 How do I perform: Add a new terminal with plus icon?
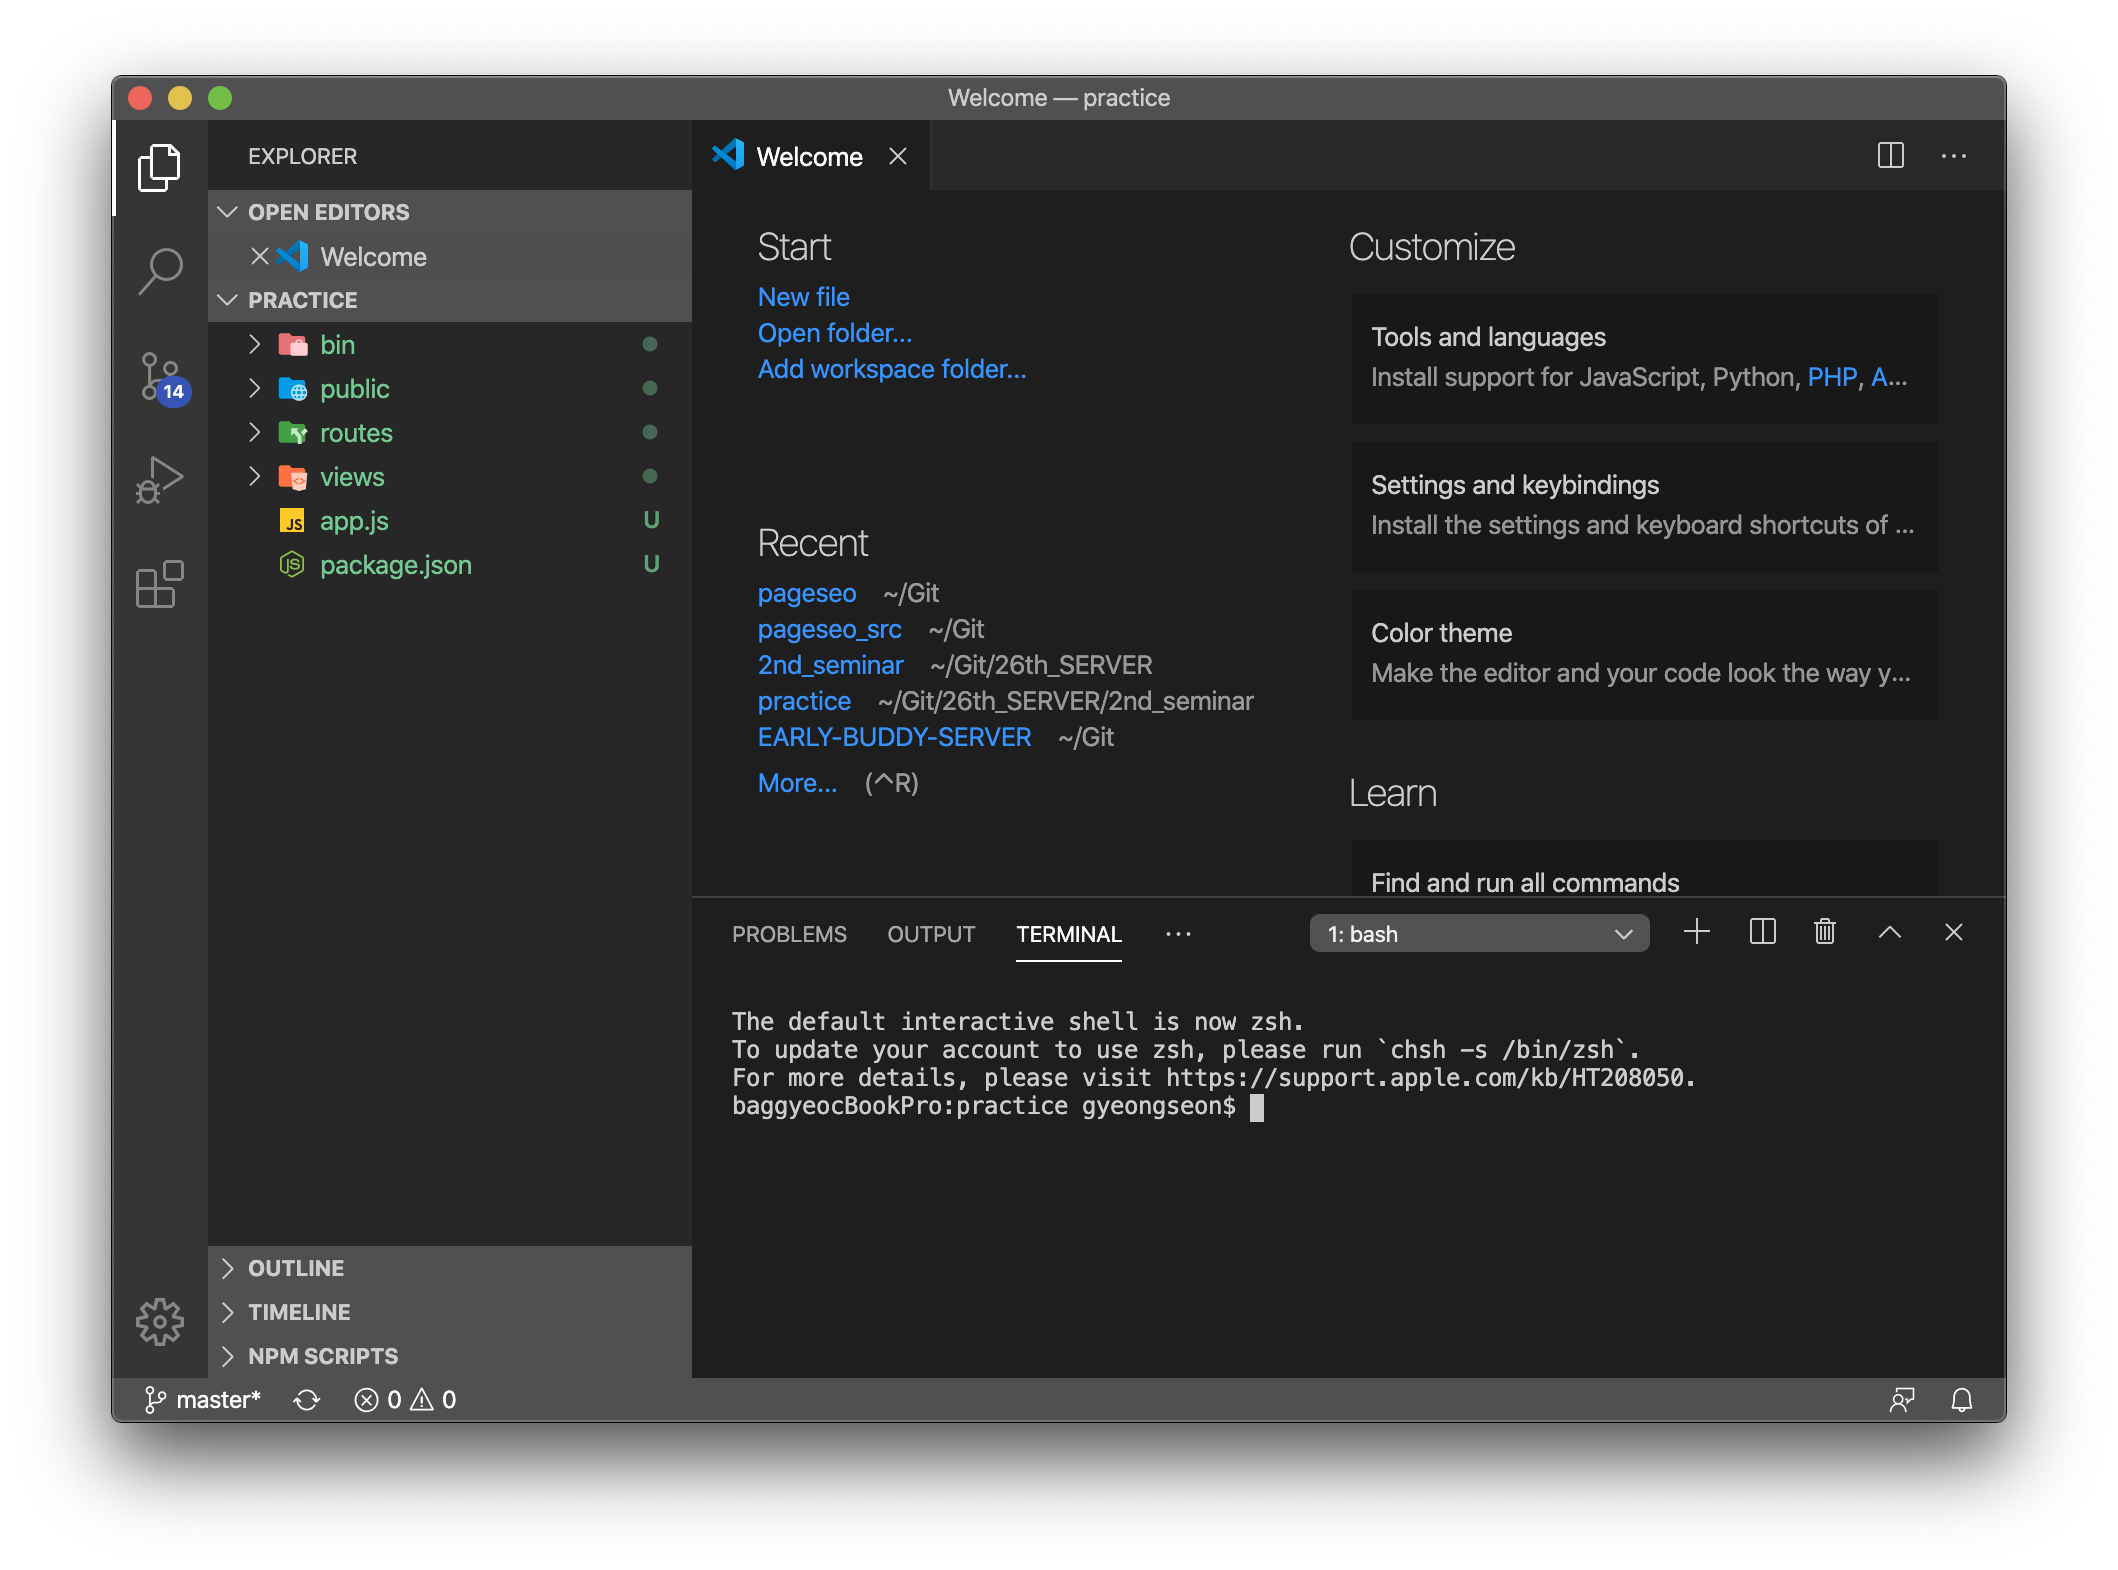1697,932
